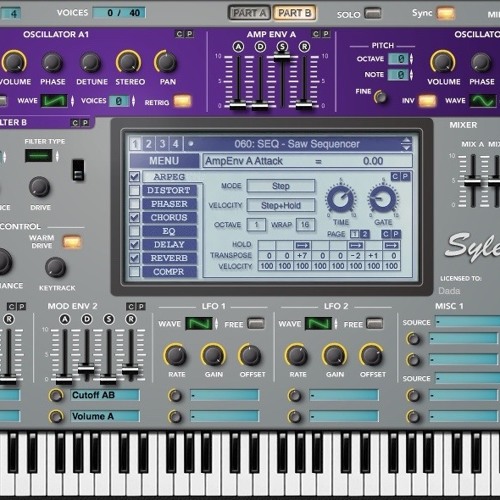Click the Pitch Fine knob
Viewport: 500px width, 500px height.
[x=380, y=97]
